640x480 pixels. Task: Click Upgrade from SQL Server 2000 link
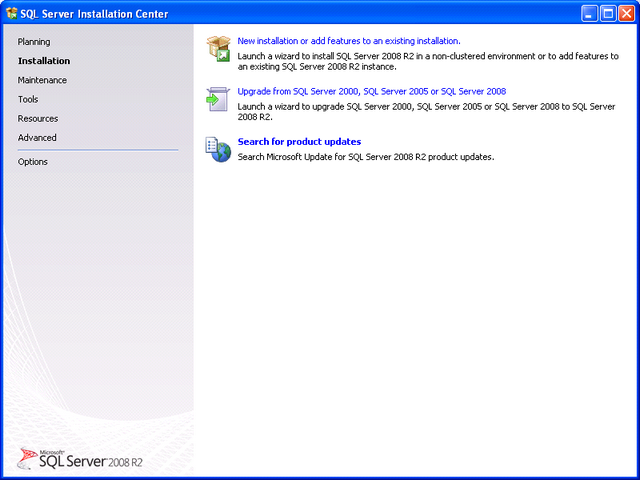371,92
